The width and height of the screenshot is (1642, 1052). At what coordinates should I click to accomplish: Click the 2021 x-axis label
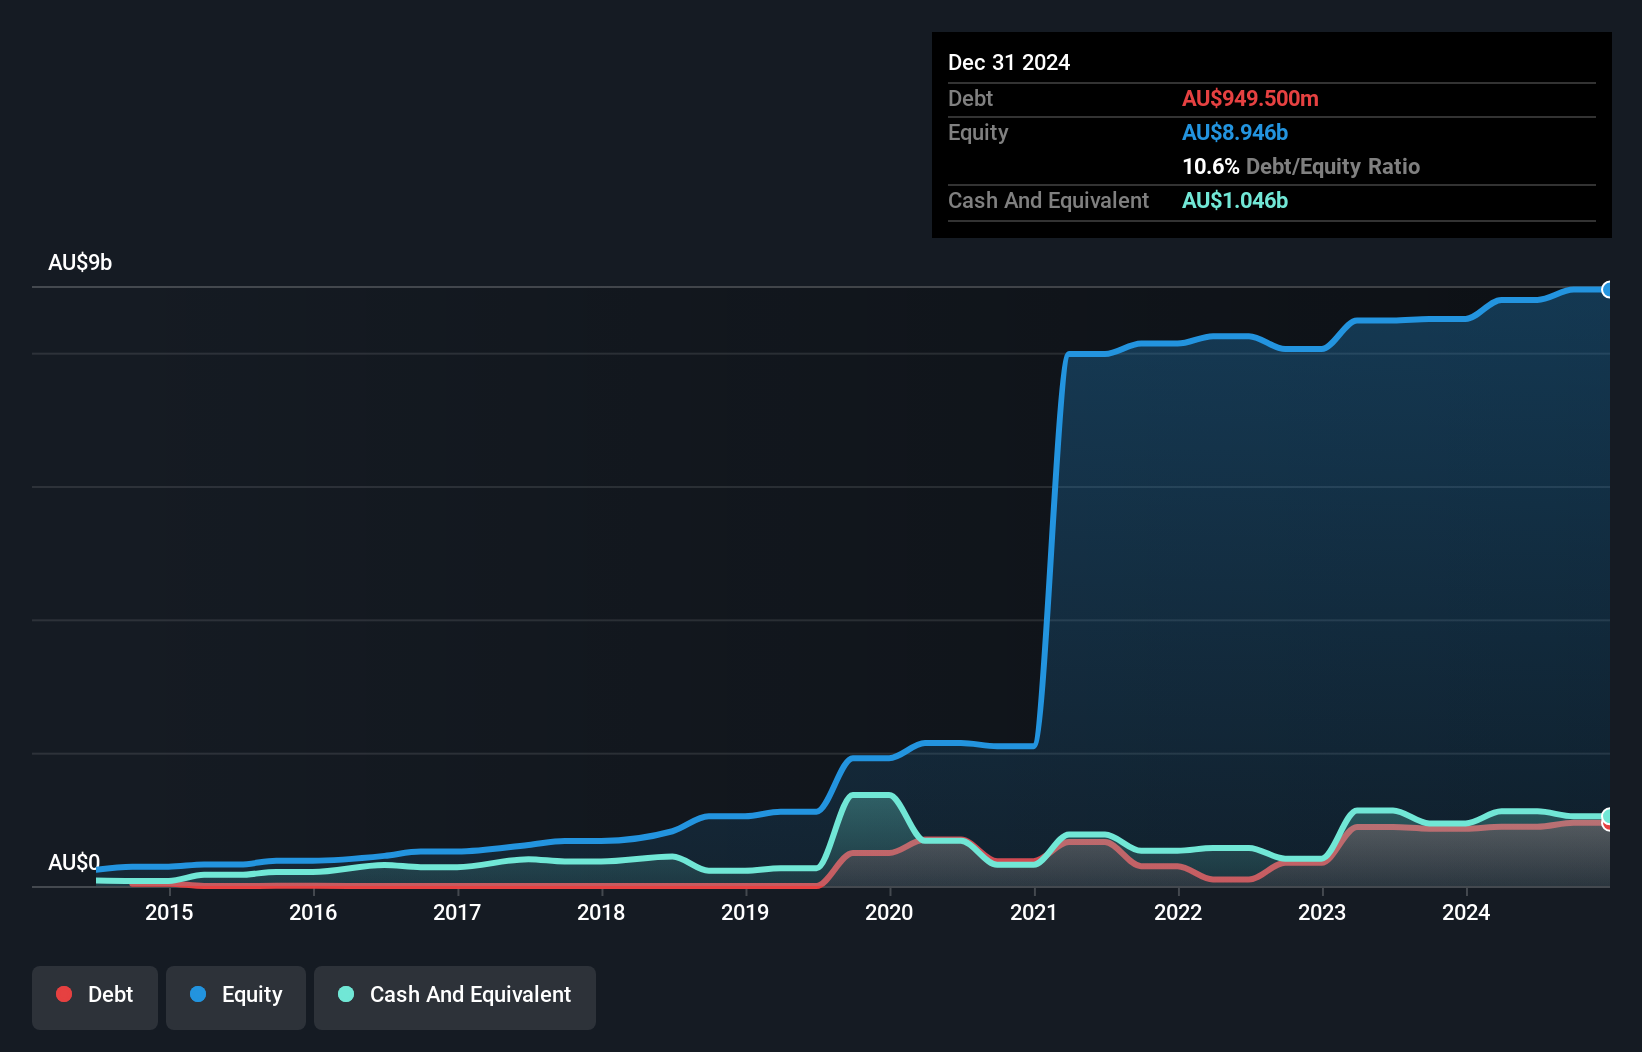pos(1034,912)
